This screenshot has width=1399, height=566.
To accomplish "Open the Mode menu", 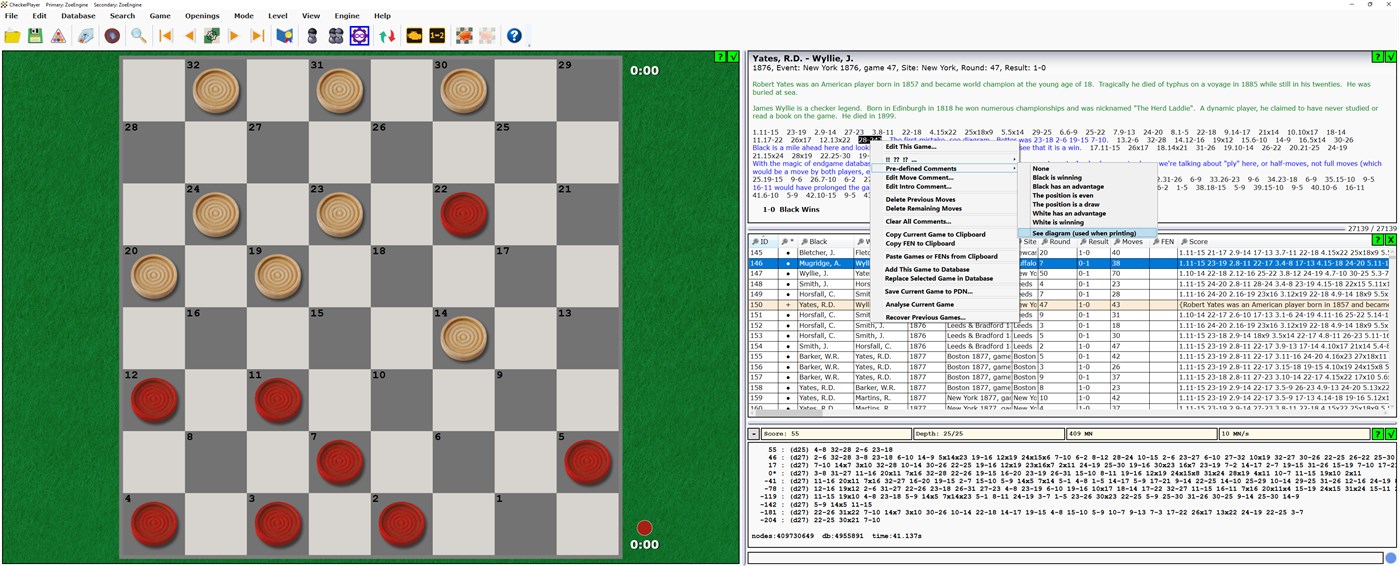I will (244, 16).
